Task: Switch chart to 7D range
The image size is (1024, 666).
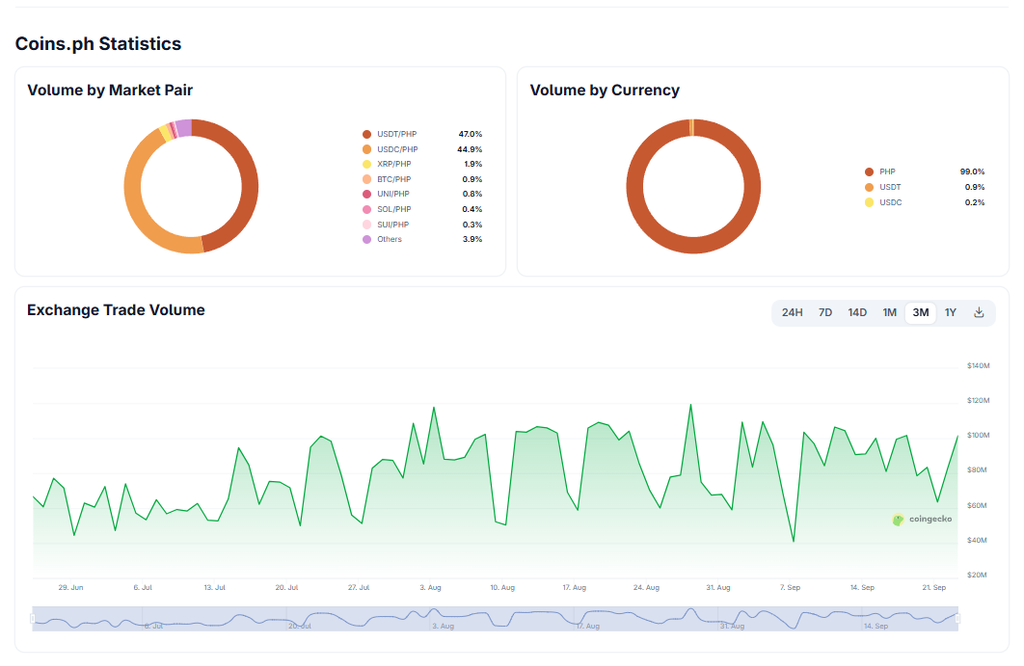Action: (825, 313)
